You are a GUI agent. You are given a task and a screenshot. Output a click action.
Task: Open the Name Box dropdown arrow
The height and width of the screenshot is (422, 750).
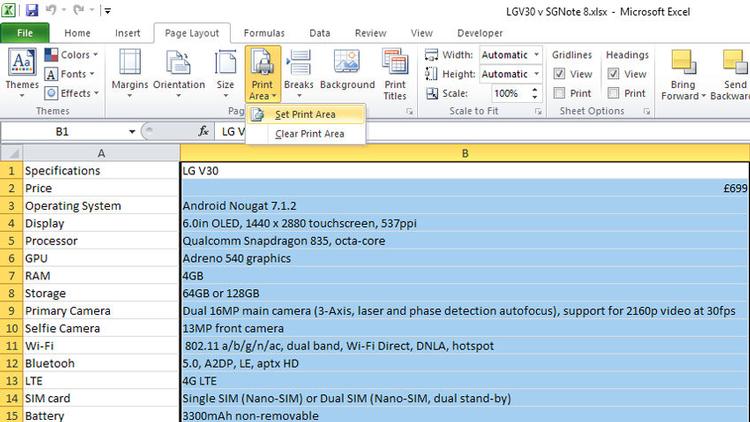[132, 132]
